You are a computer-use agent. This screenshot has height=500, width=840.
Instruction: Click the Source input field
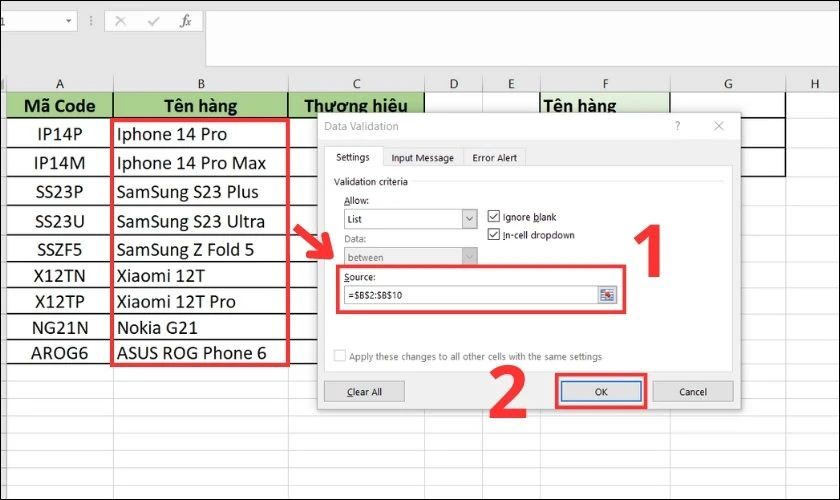pos(471,295)
